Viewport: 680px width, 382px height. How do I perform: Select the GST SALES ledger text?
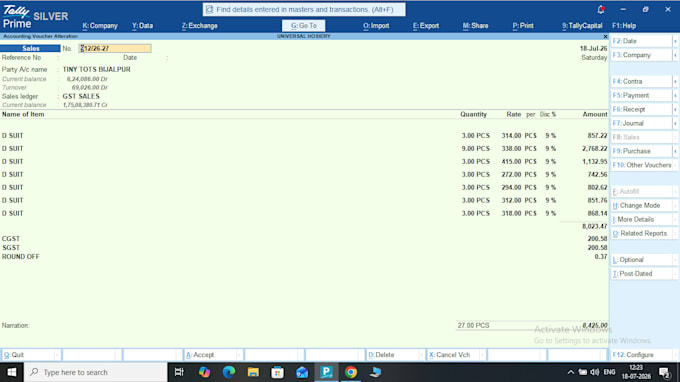(x=81, y=96)
